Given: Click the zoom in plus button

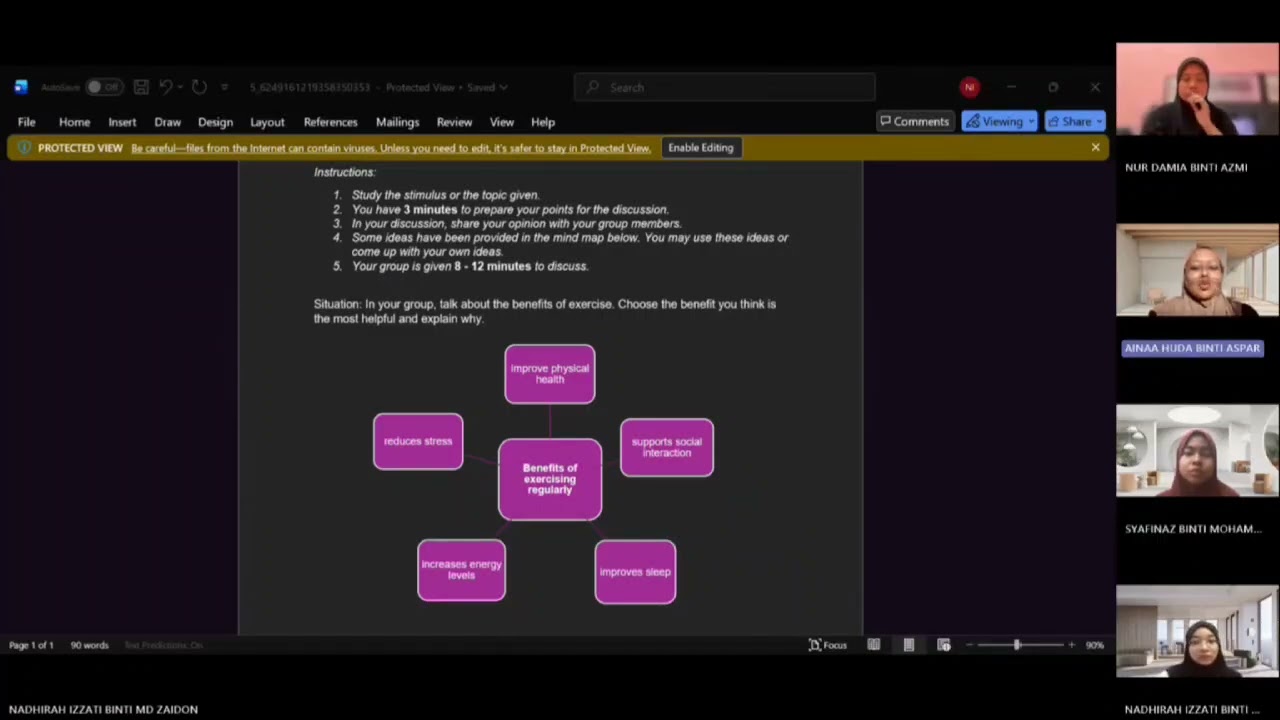Looking at the screenshot, I should (x=1071, y=645).
